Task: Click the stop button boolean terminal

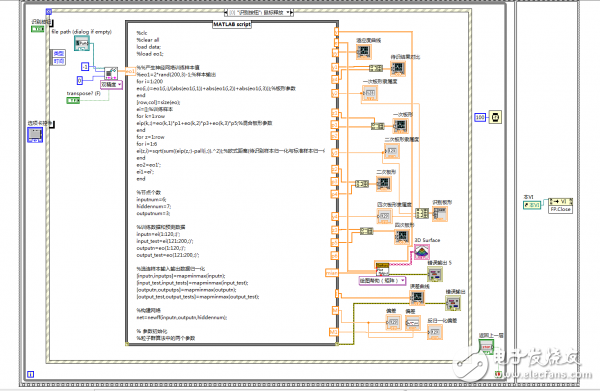Action: pos(486,347)
